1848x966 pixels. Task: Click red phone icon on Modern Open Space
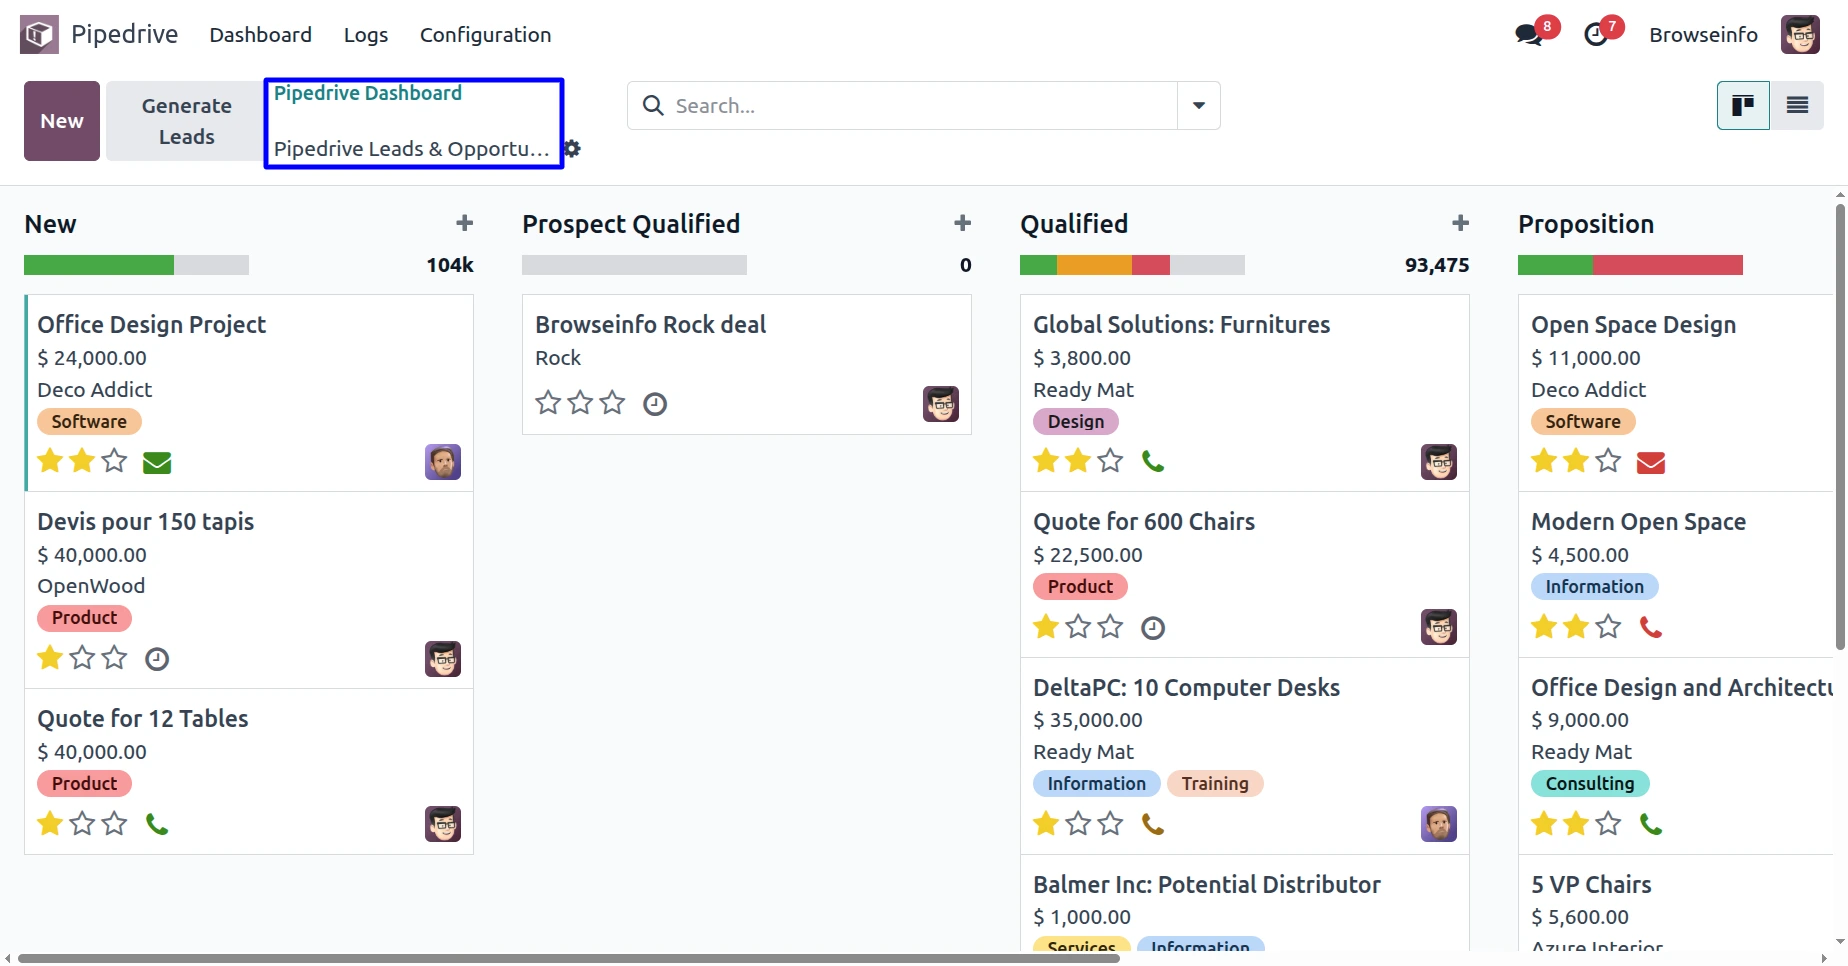coord(1651,627)
